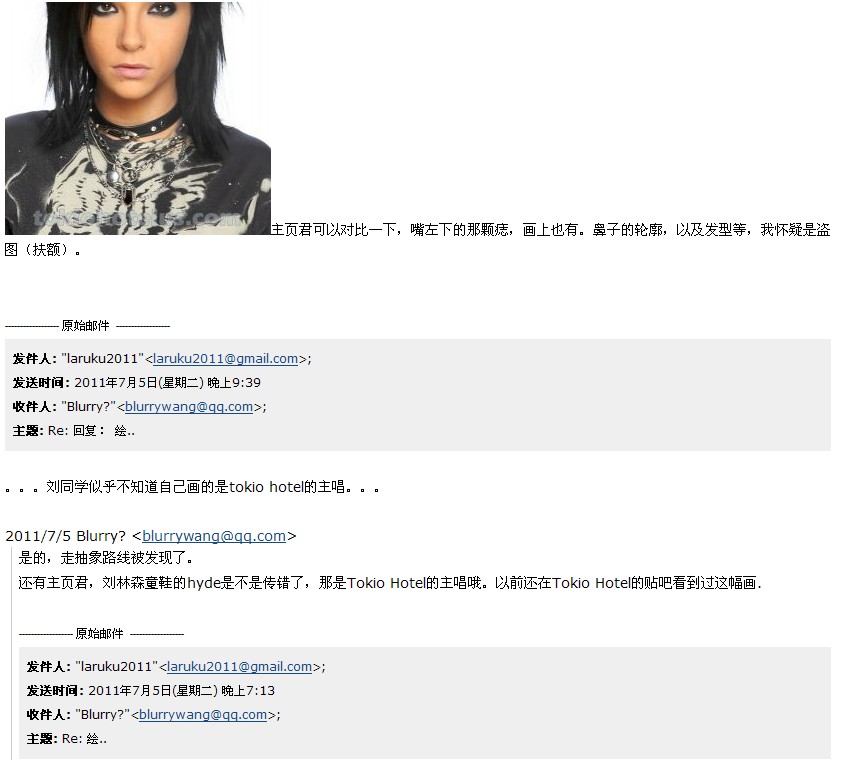Open blurrywang@qq.com link beside 2011/7/5 Blurry?
Screen dimensions: 846x760
pos(214,536)
